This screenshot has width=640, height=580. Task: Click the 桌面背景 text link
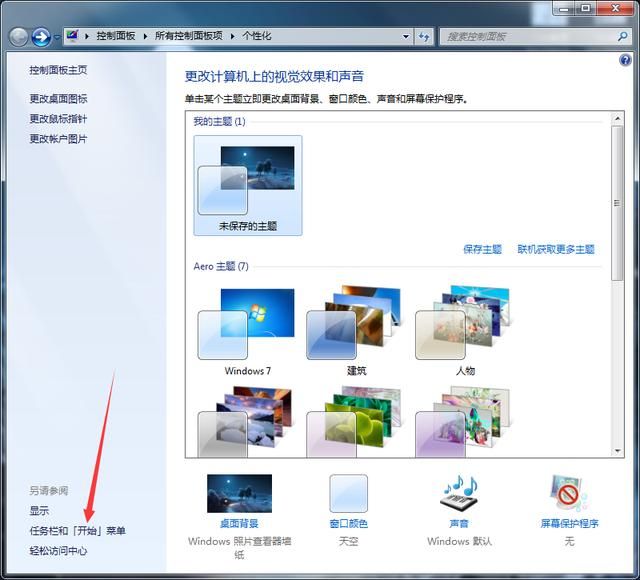point(240,523)
